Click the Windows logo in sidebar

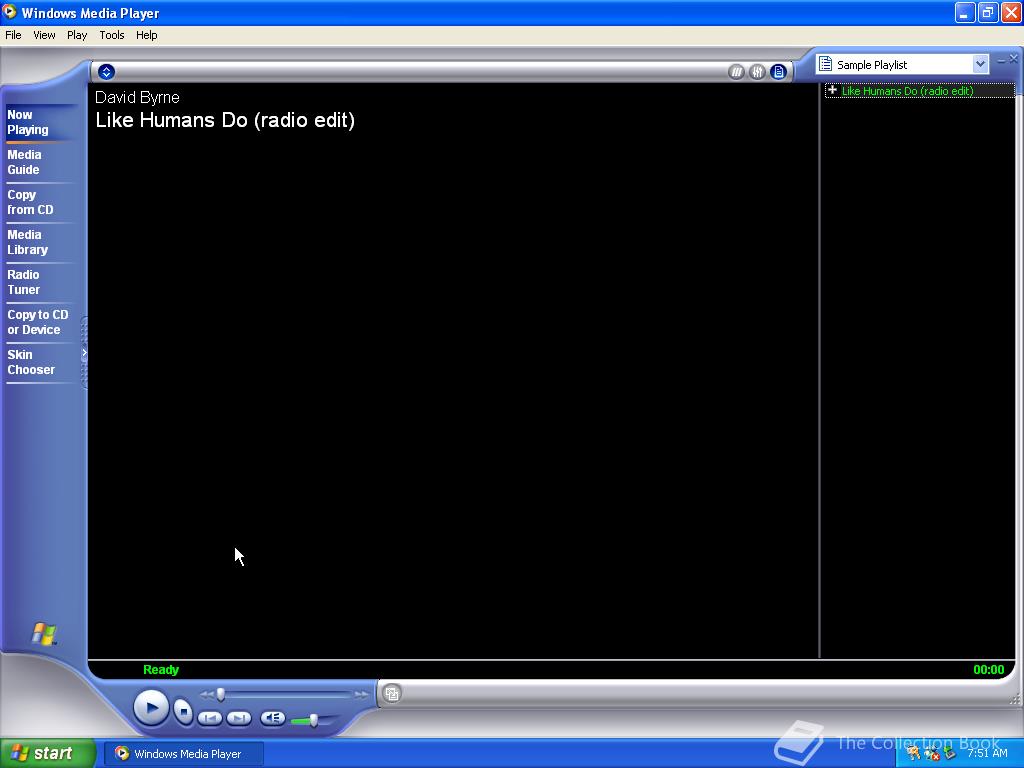tap(44, 633)
